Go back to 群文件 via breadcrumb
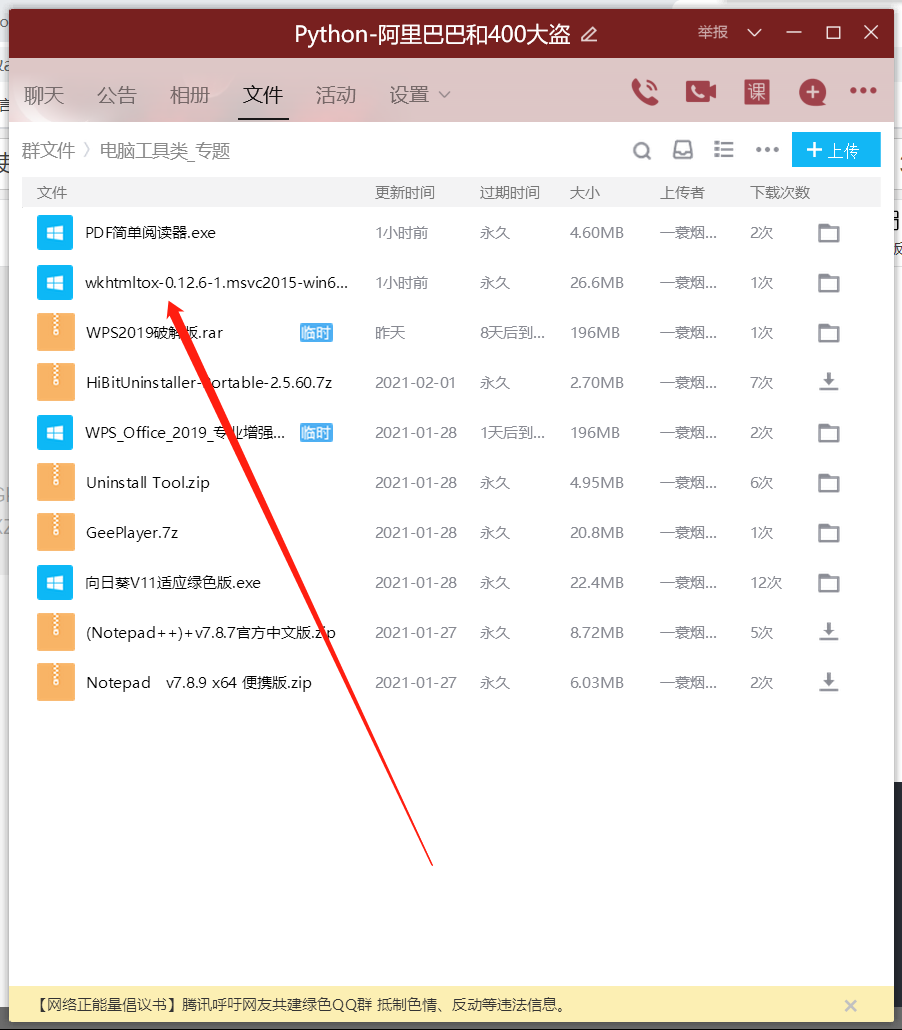 pyautogui.click(x=49, y=150)
